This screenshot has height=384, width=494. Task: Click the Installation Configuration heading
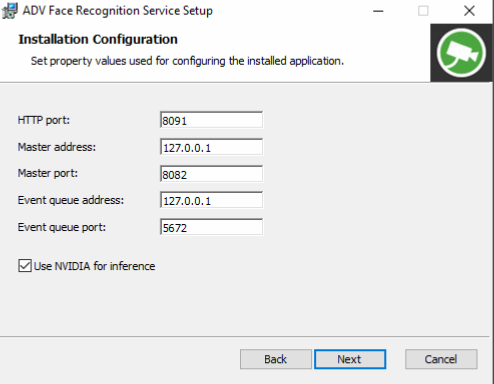tap(98, 39)
